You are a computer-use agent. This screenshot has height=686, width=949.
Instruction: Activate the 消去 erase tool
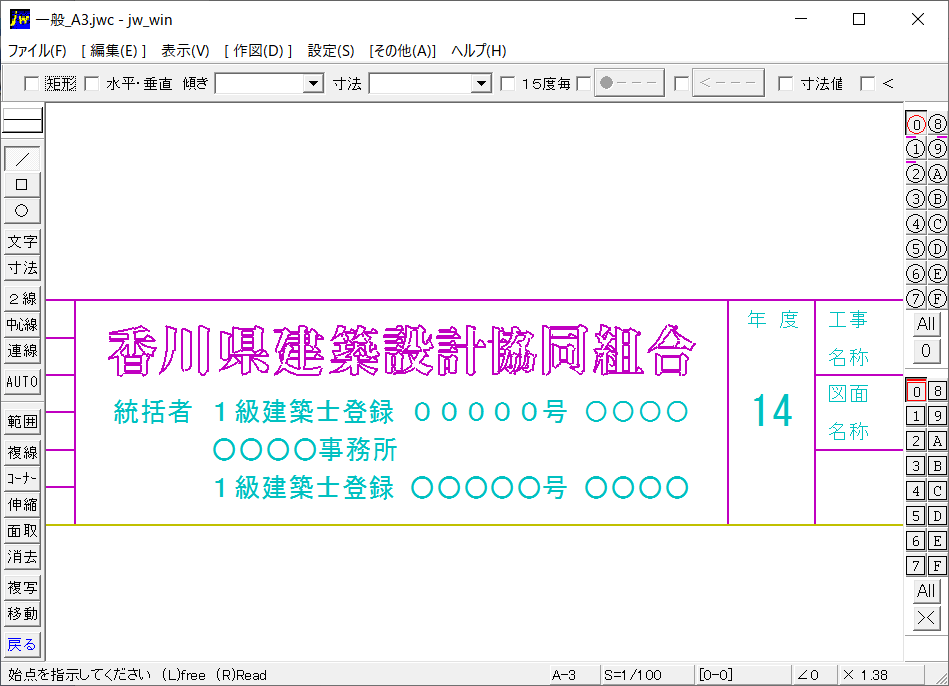(22, 556)
